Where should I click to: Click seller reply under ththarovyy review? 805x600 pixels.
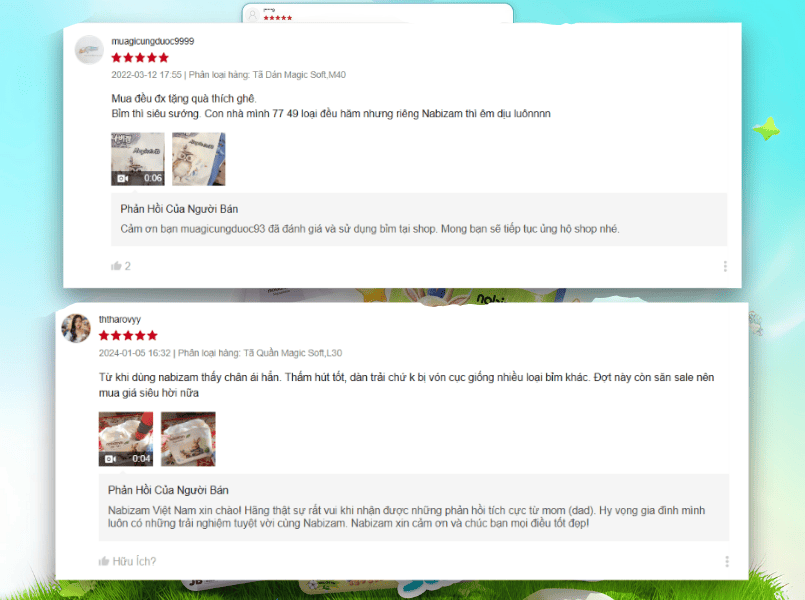click(414, 507)
